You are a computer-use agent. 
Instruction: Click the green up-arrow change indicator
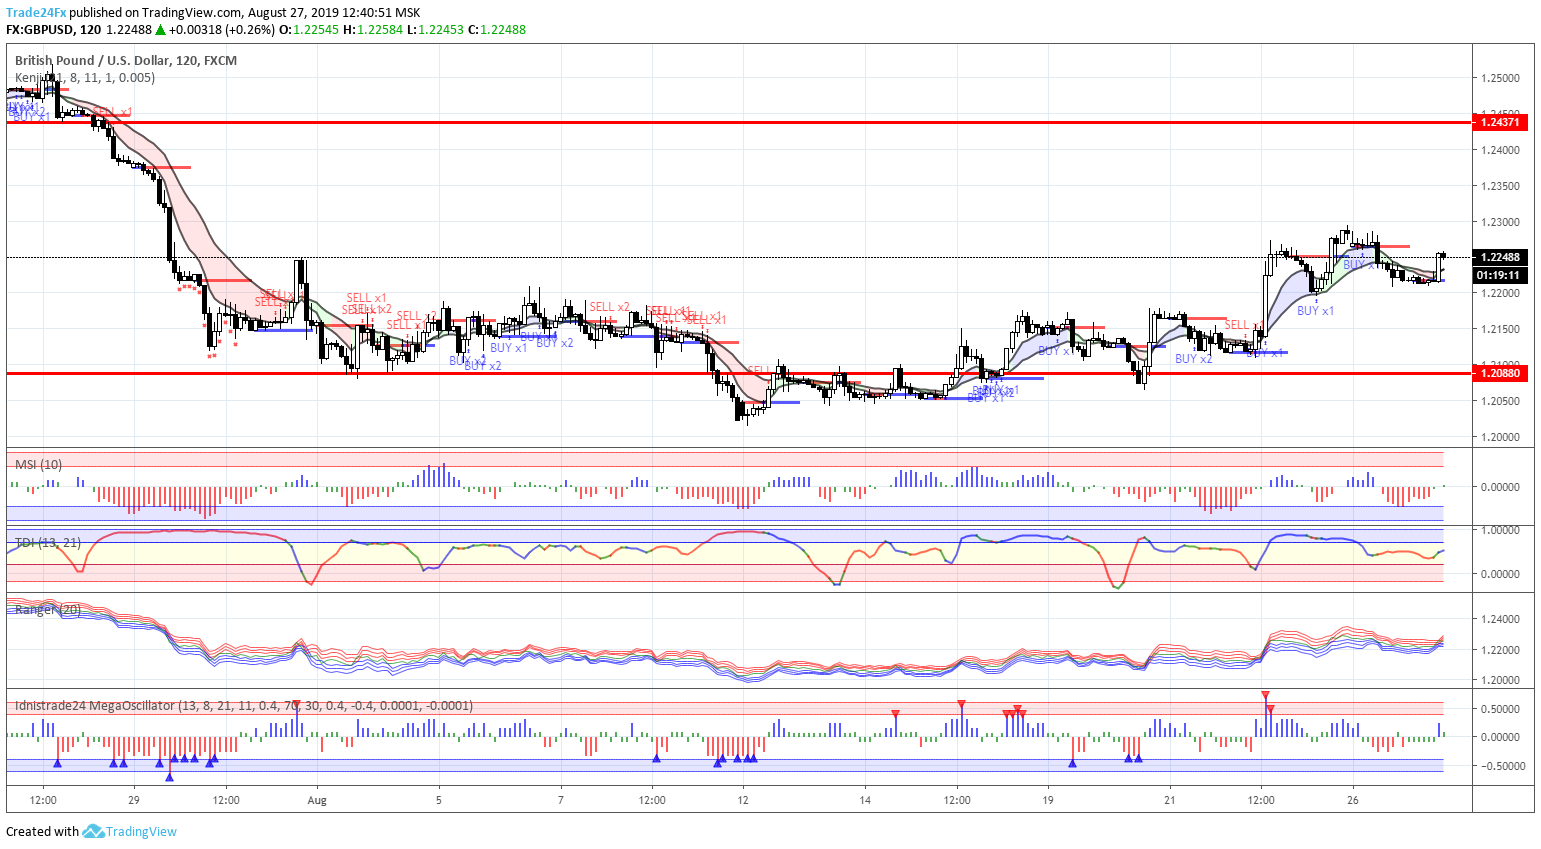(160, 29)
